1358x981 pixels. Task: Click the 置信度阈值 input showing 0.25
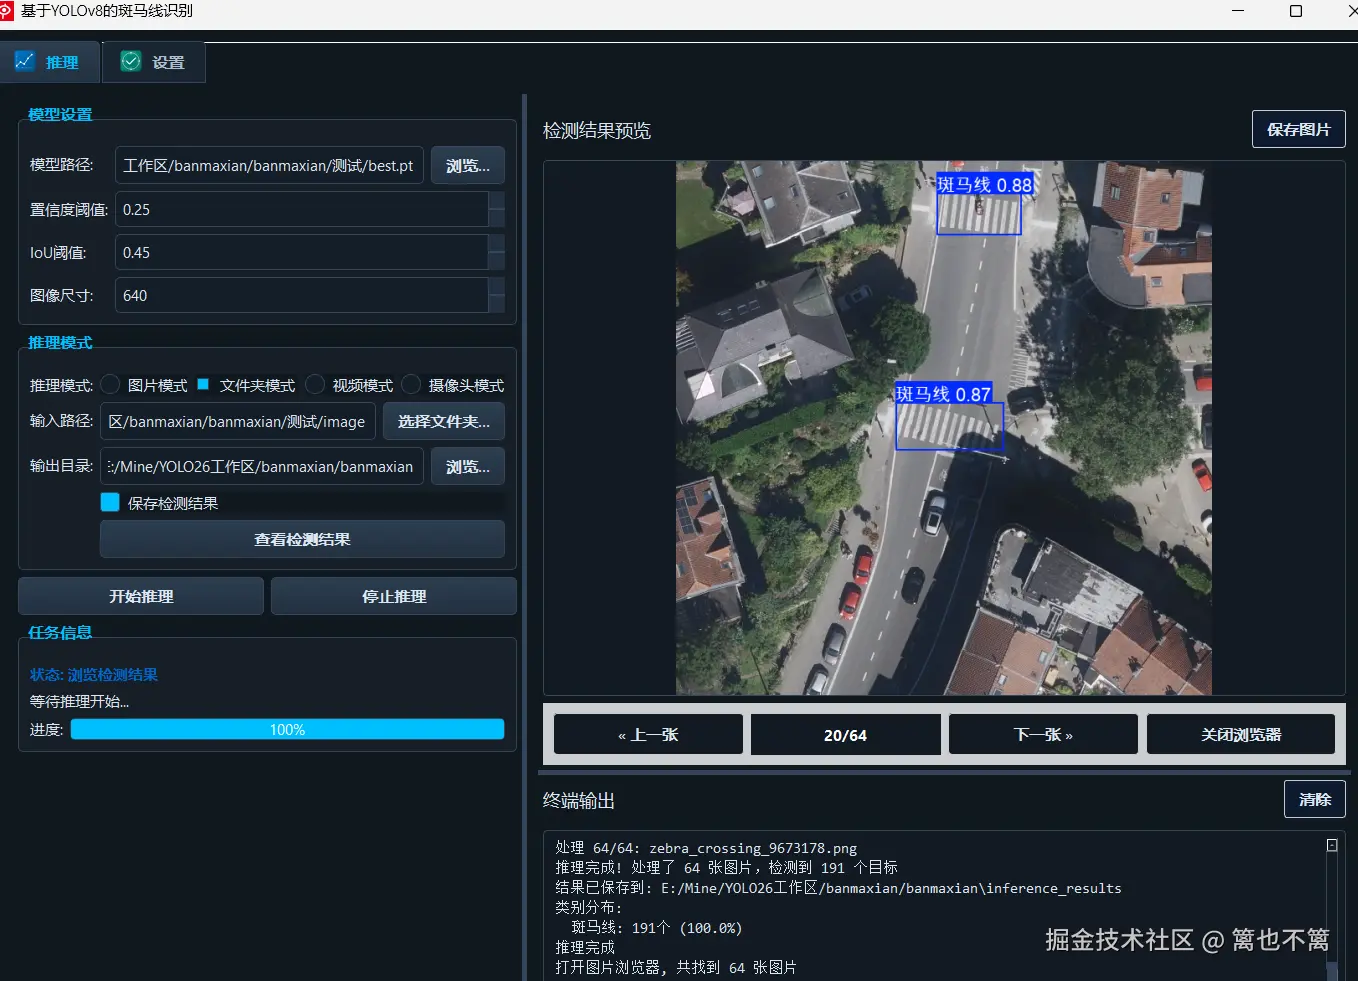[300, 209]
